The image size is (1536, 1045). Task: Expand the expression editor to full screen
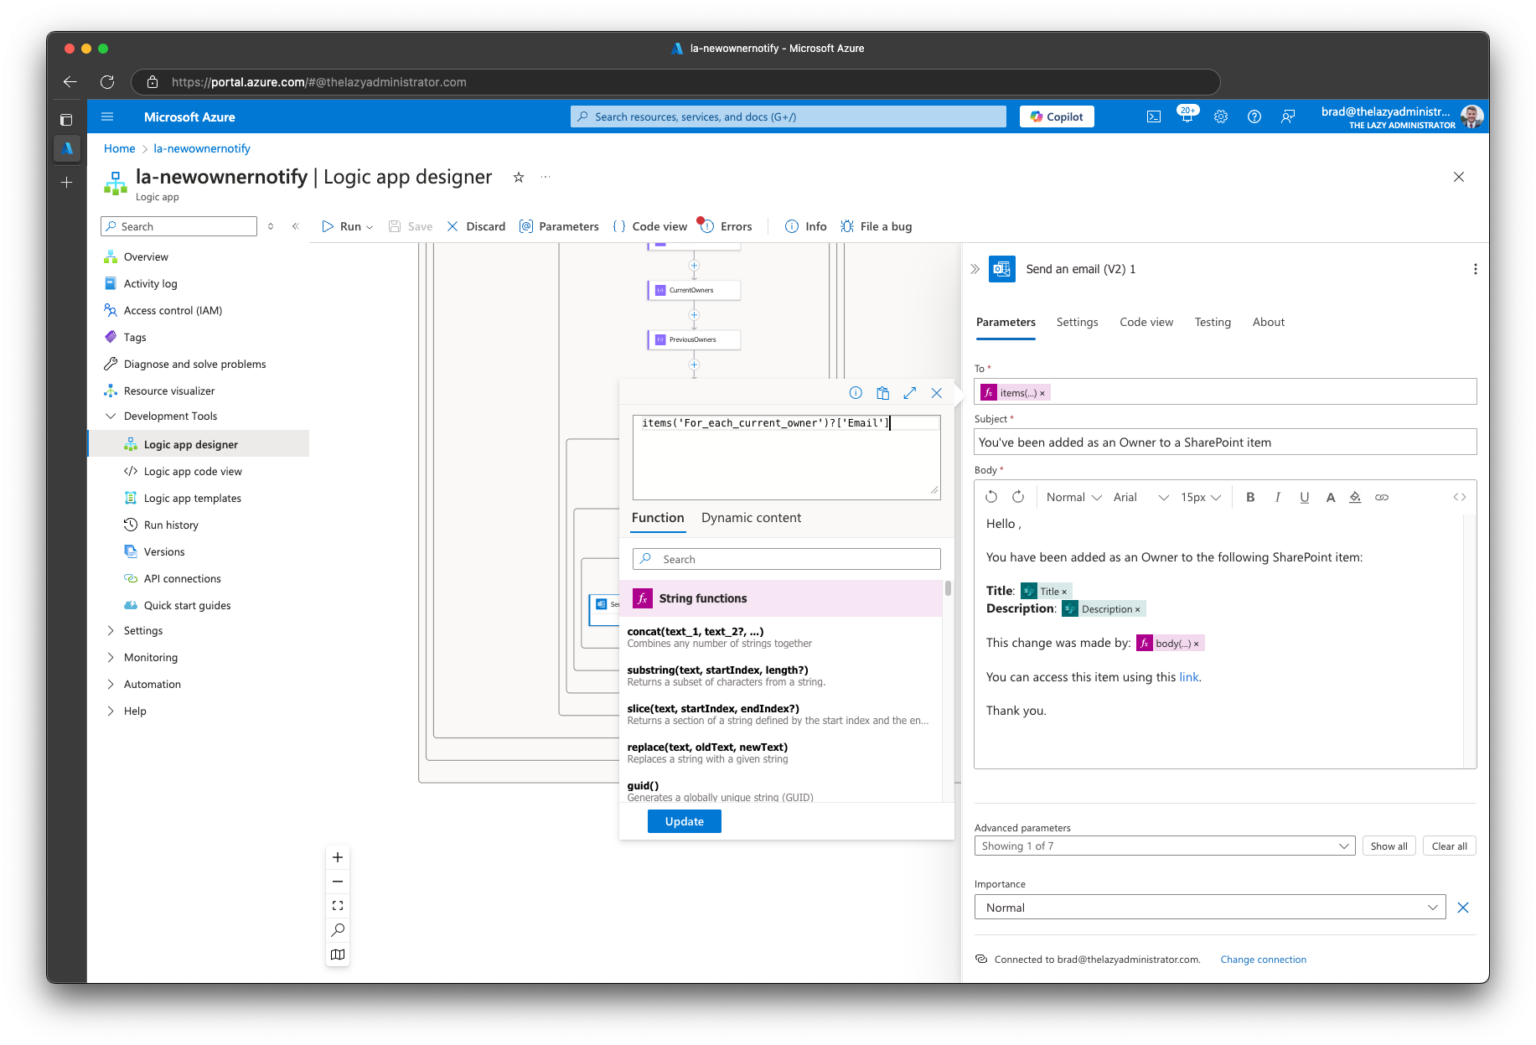(910, 393)
